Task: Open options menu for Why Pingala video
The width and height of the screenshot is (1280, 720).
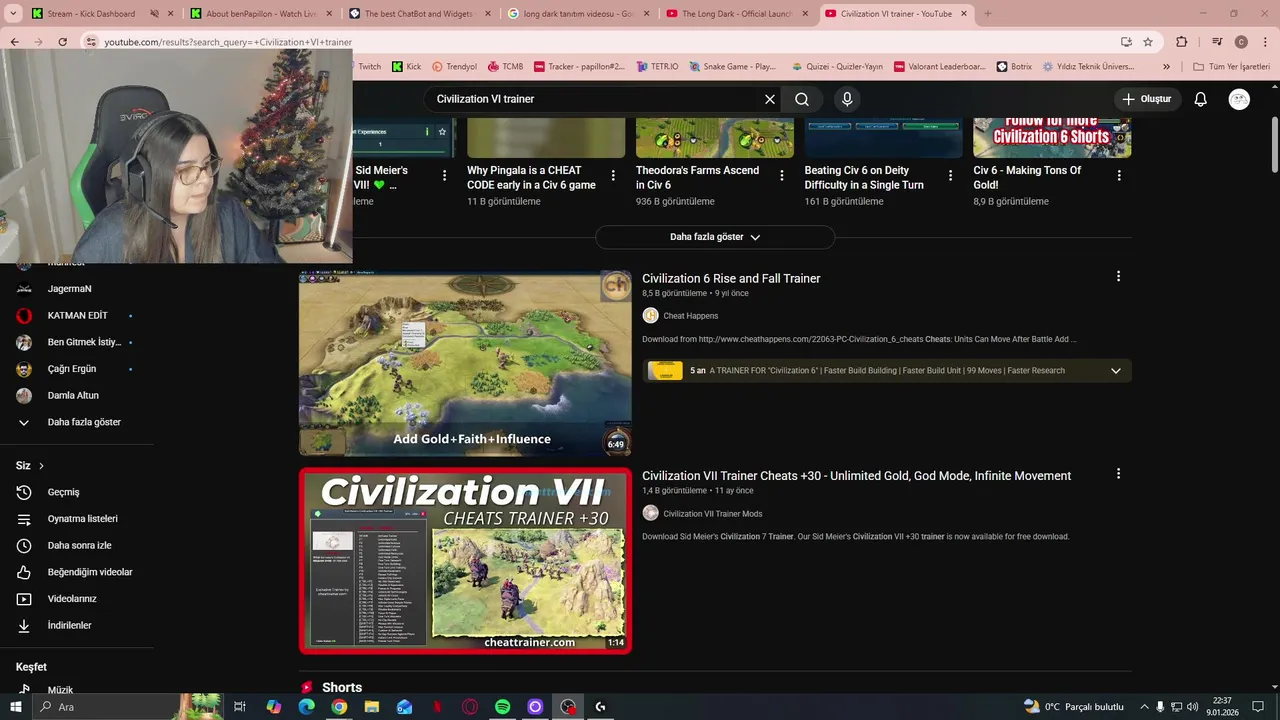Action: pos(613,175)
